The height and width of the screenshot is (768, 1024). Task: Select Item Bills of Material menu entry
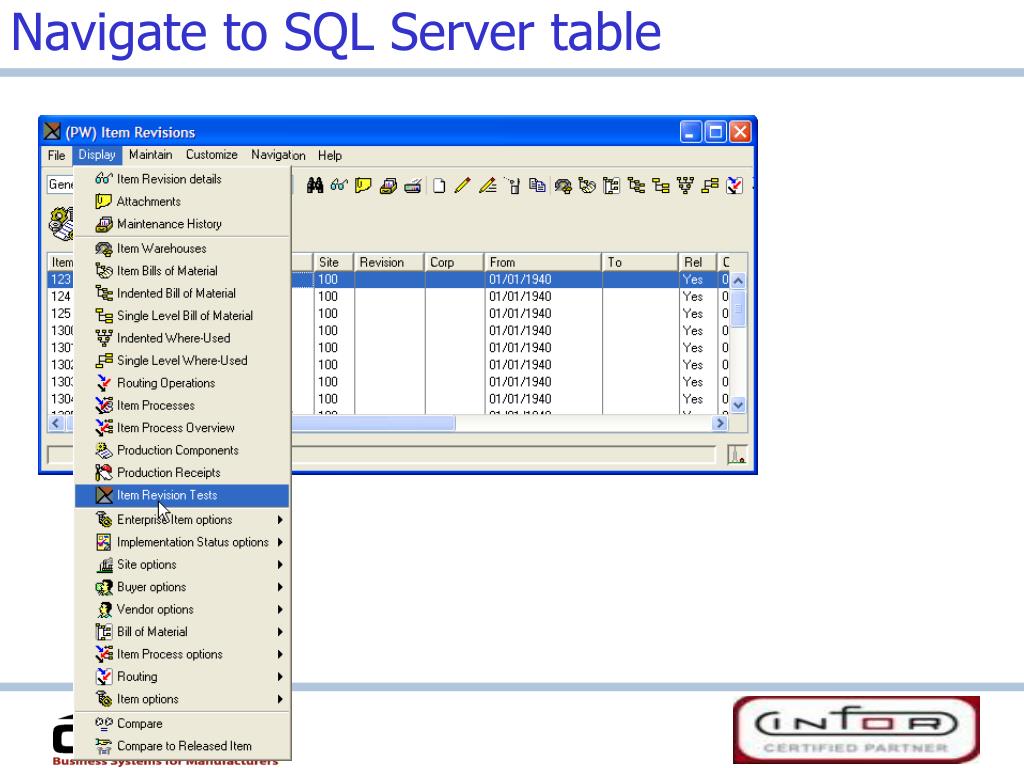(x=182, y=271)
